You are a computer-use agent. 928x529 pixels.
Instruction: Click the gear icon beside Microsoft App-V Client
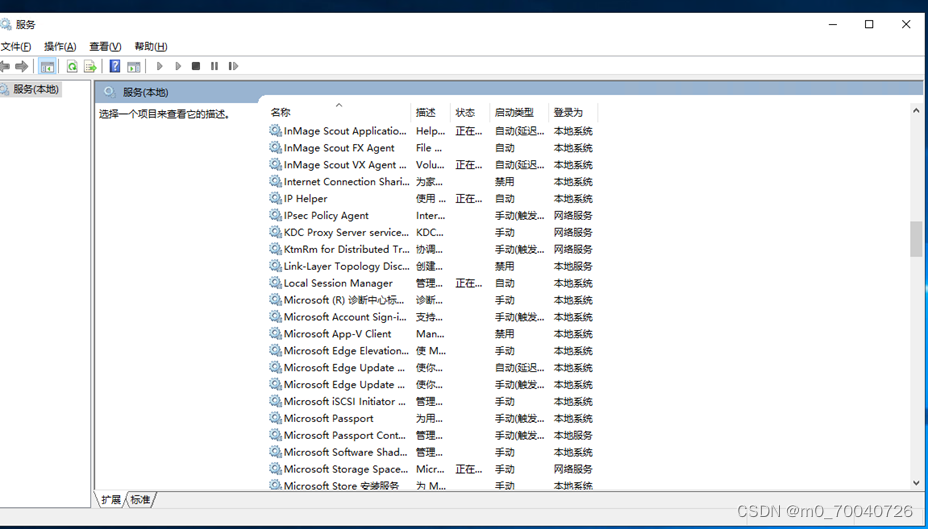tap(275, 333)
